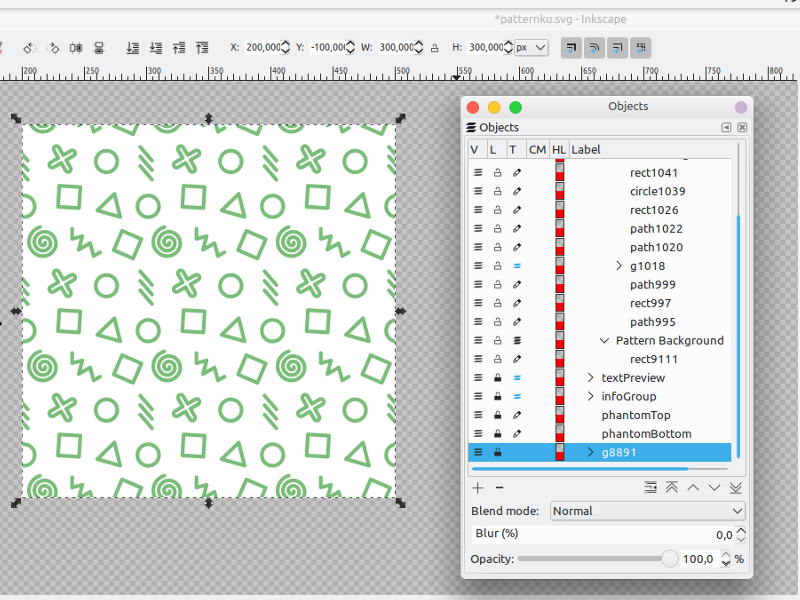The height and width of the screenshot is (600, 800).
Task: Click the Lower selection one step icon
Action: [157, 47]
